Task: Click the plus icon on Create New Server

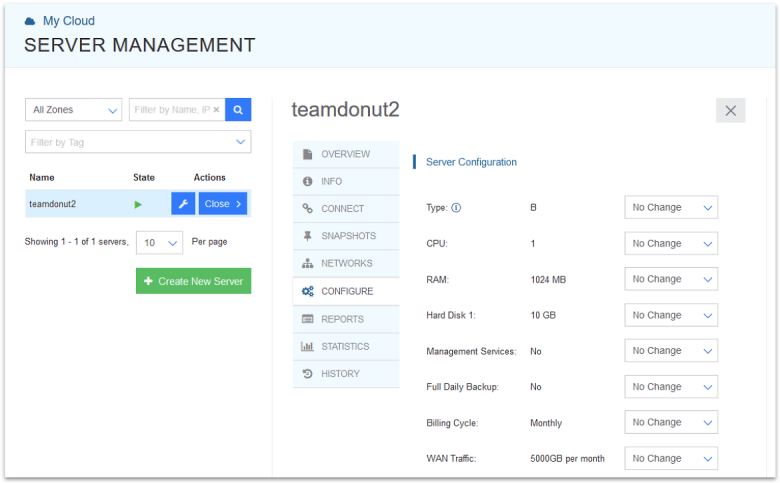Action: [148, 281]
